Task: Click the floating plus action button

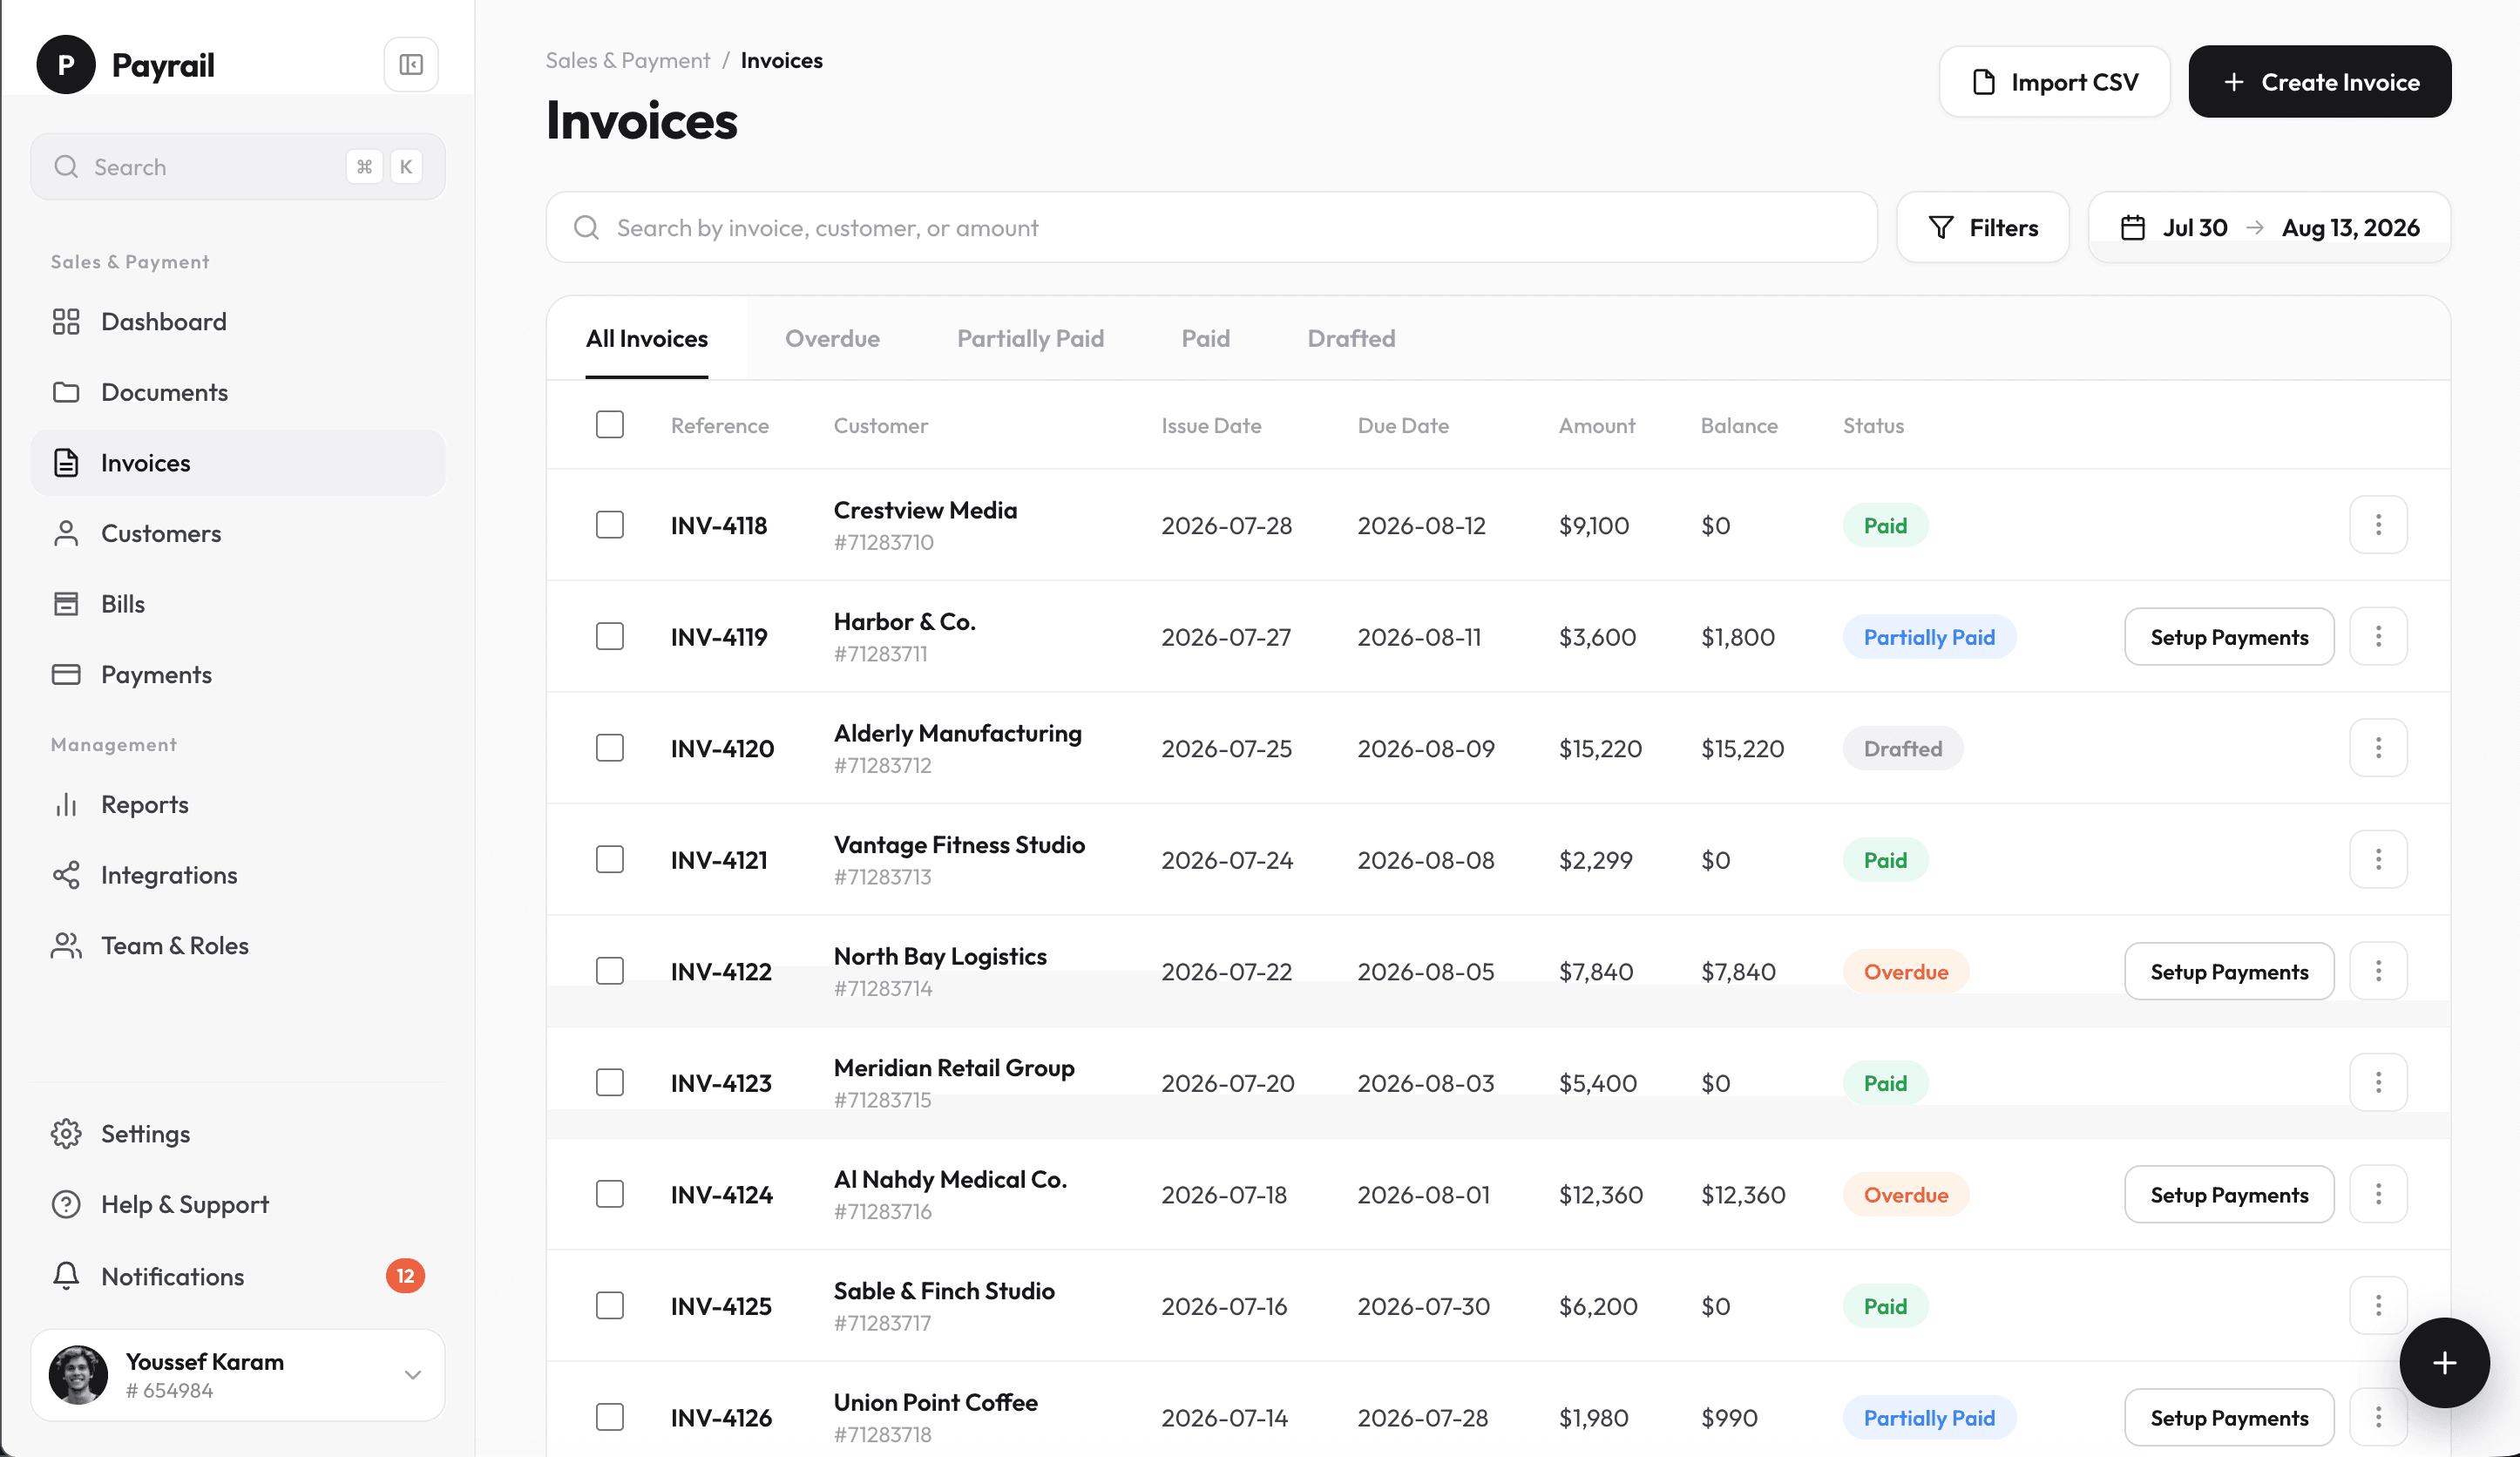Action: click(x=2444, y=1362)
